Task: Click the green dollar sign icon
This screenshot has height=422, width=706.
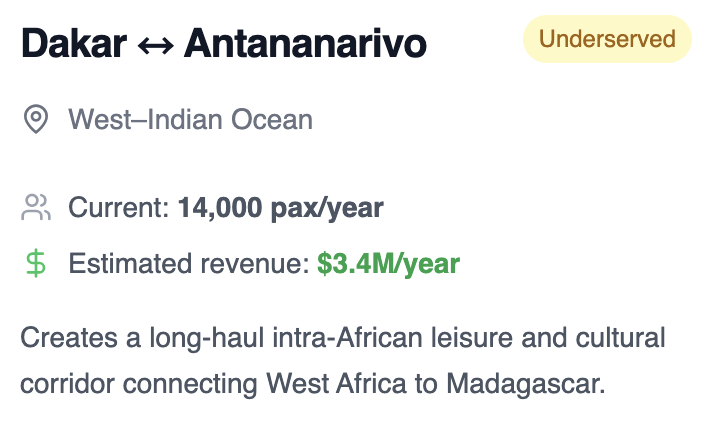Action: (36, 264)
